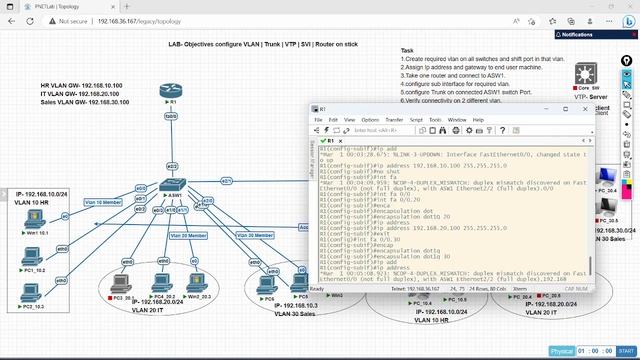640x360 pixels.
Task: Click the favorites star icon in browser
Action: point(552,21)
